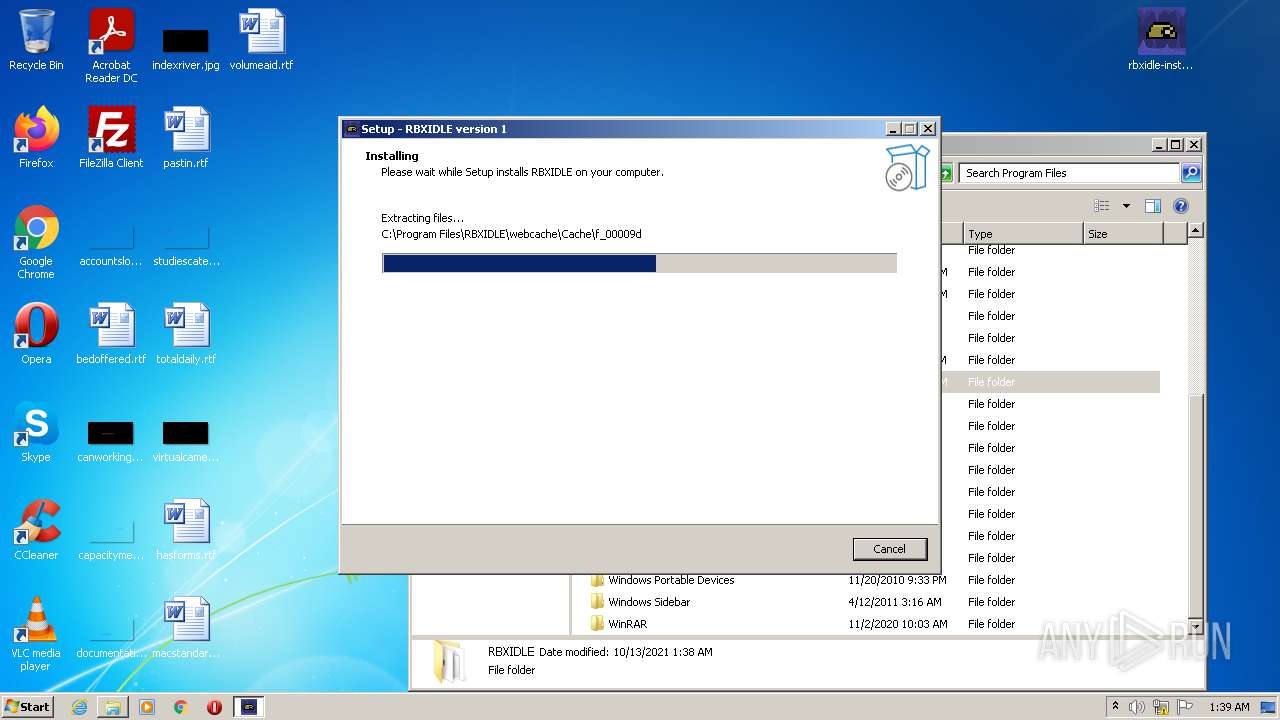This screenshot has height=720, width=1280.
Task: Select the documentati... desktop file
Action: point(111,636)
